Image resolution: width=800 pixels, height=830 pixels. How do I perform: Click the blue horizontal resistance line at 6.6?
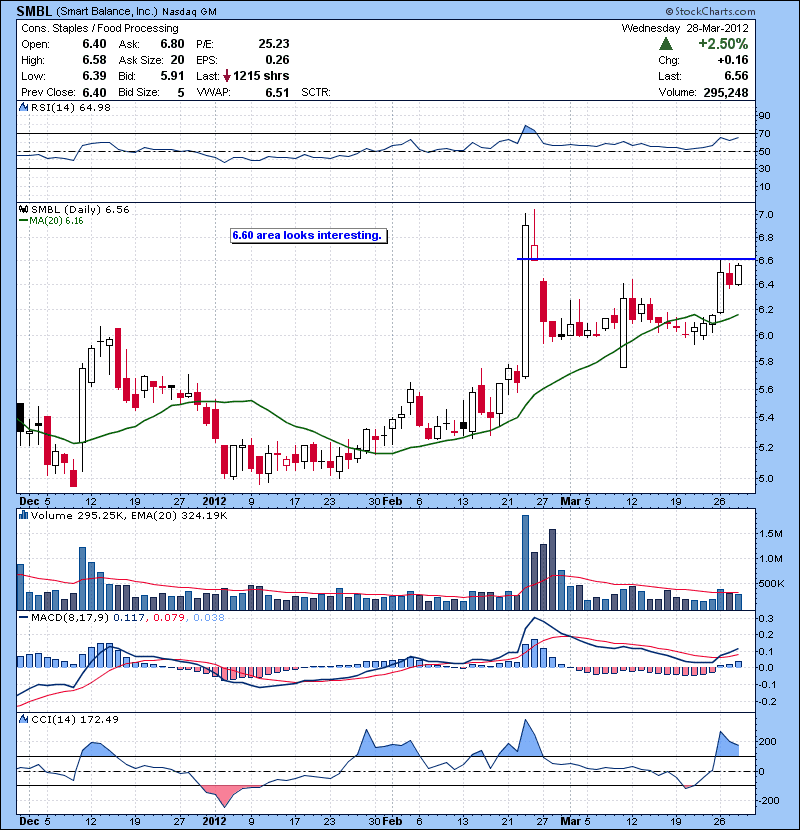pyautogui.click(x=635, y=259)
